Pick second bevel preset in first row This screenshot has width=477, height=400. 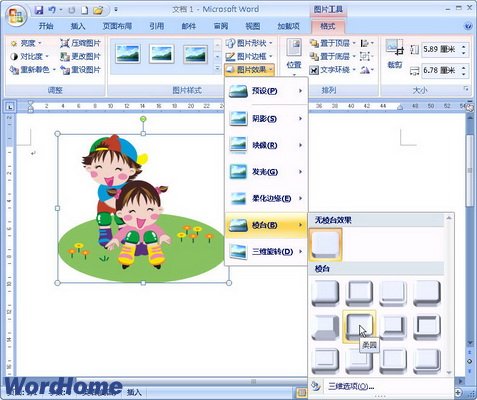pos(359,293)
